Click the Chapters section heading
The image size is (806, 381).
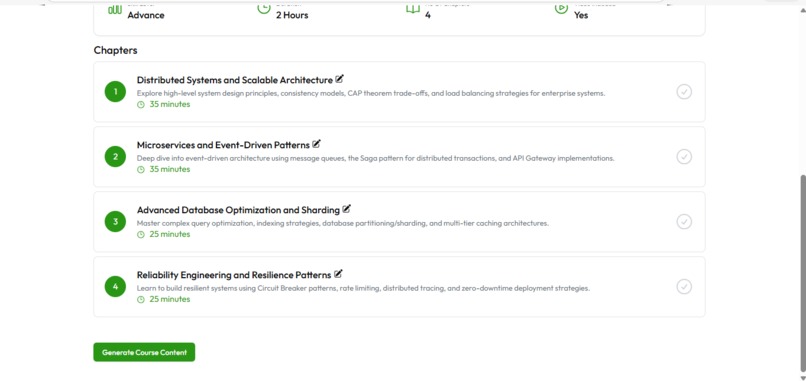(115, 50)
